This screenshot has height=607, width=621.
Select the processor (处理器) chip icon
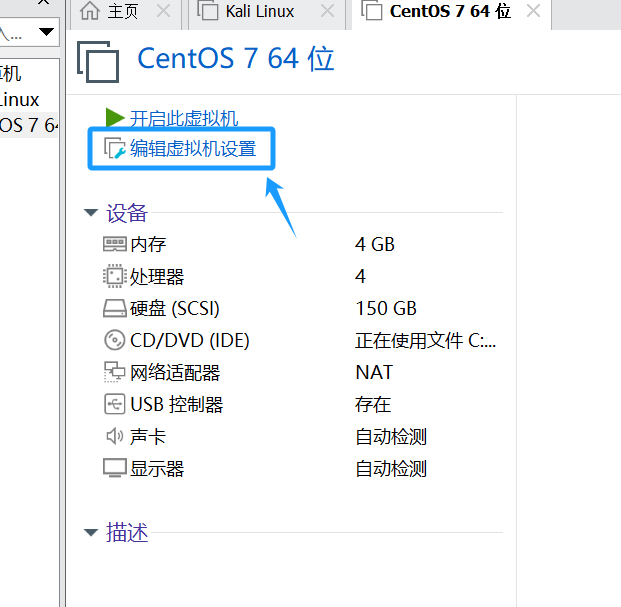(115, 276)
